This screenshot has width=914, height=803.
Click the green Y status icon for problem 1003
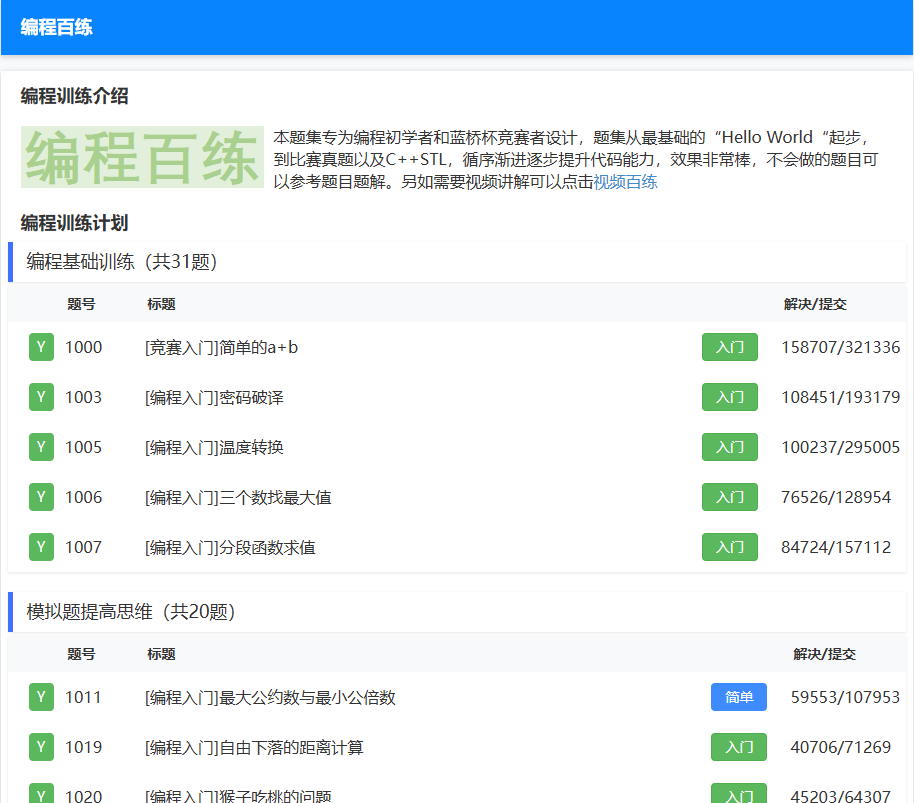[41, 397]
